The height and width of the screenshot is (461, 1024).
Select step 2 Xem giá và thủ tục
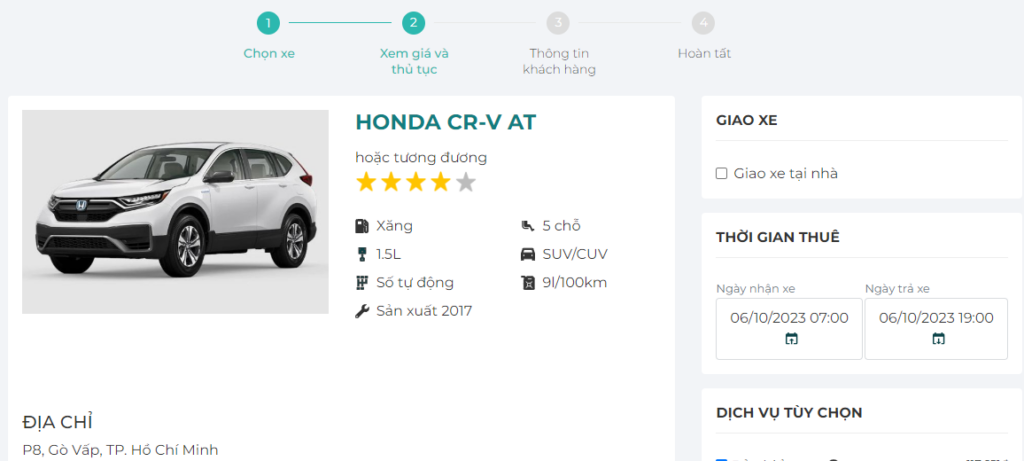(x=414, y=23)
